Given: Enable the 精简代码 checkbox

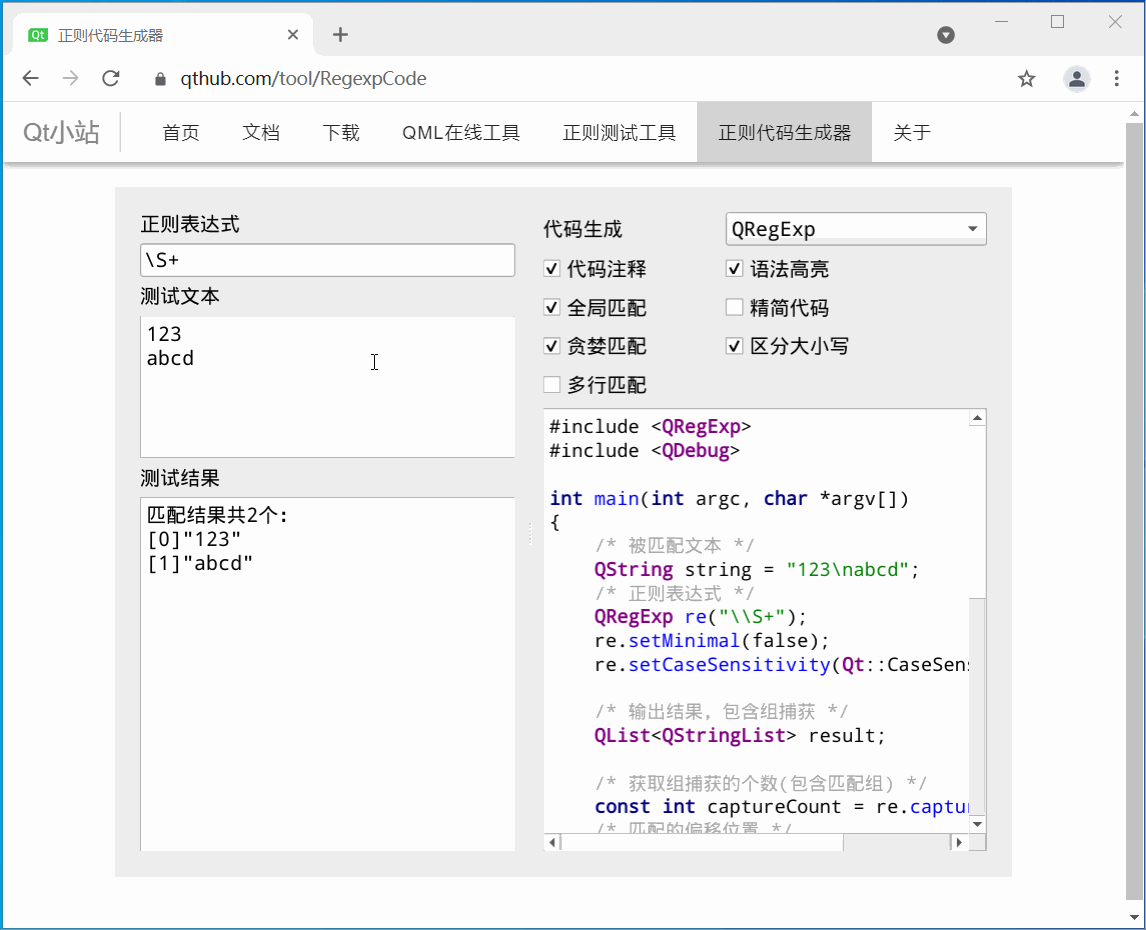Looking at the screenshot, I should [734, 308].
